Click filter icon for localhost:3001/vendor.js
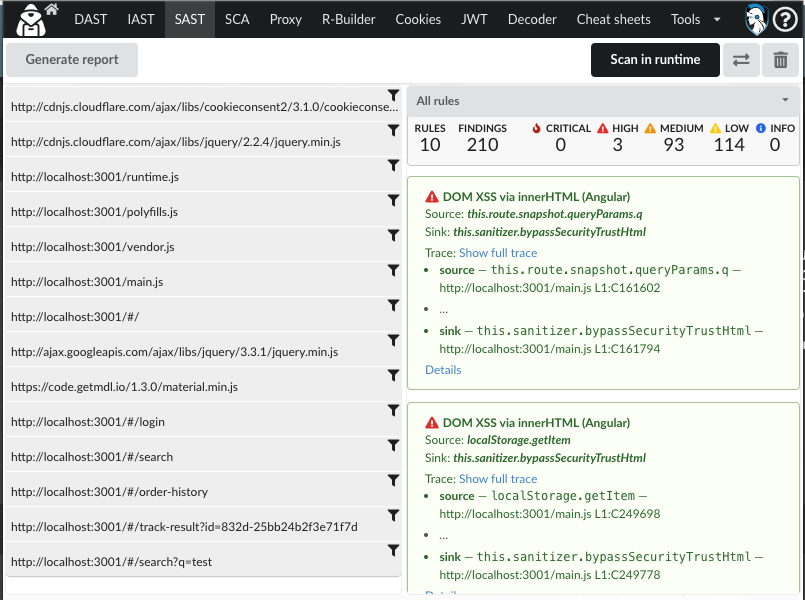 (393, 235)
